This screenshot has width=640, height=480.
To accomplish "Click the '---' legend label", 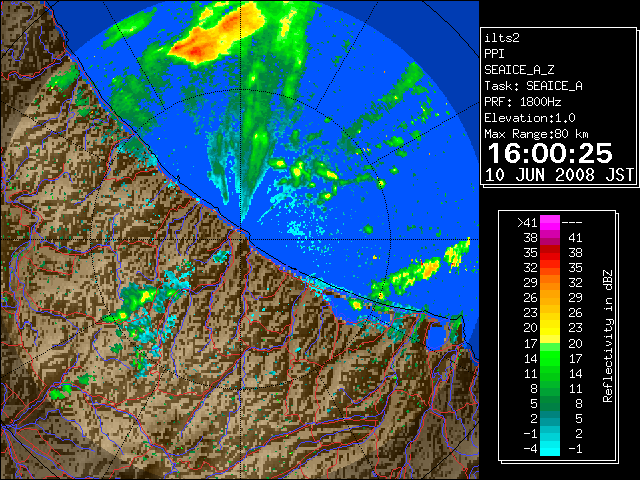I will click(x=572, y=223).
